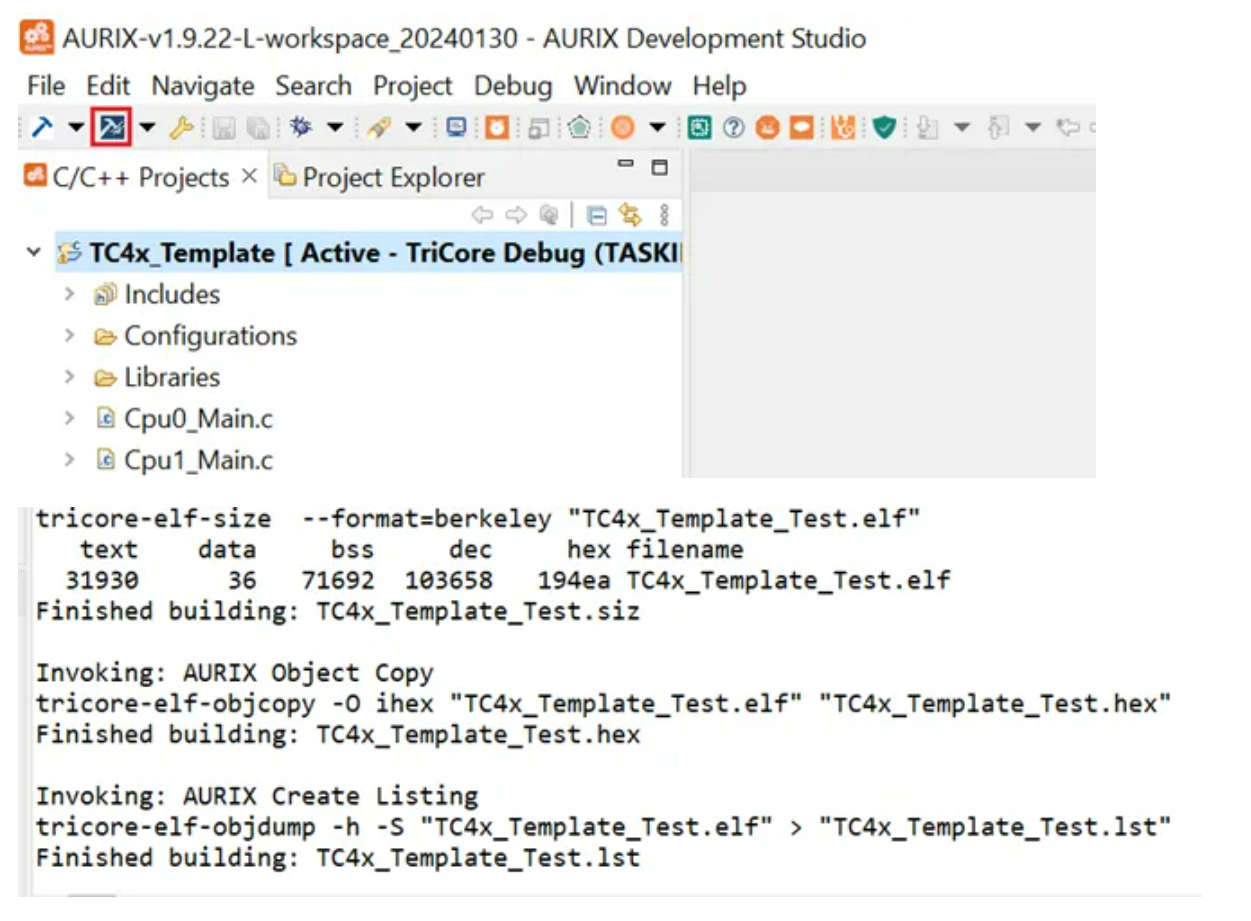Click the Debug bug icon

tap(300, 127)
